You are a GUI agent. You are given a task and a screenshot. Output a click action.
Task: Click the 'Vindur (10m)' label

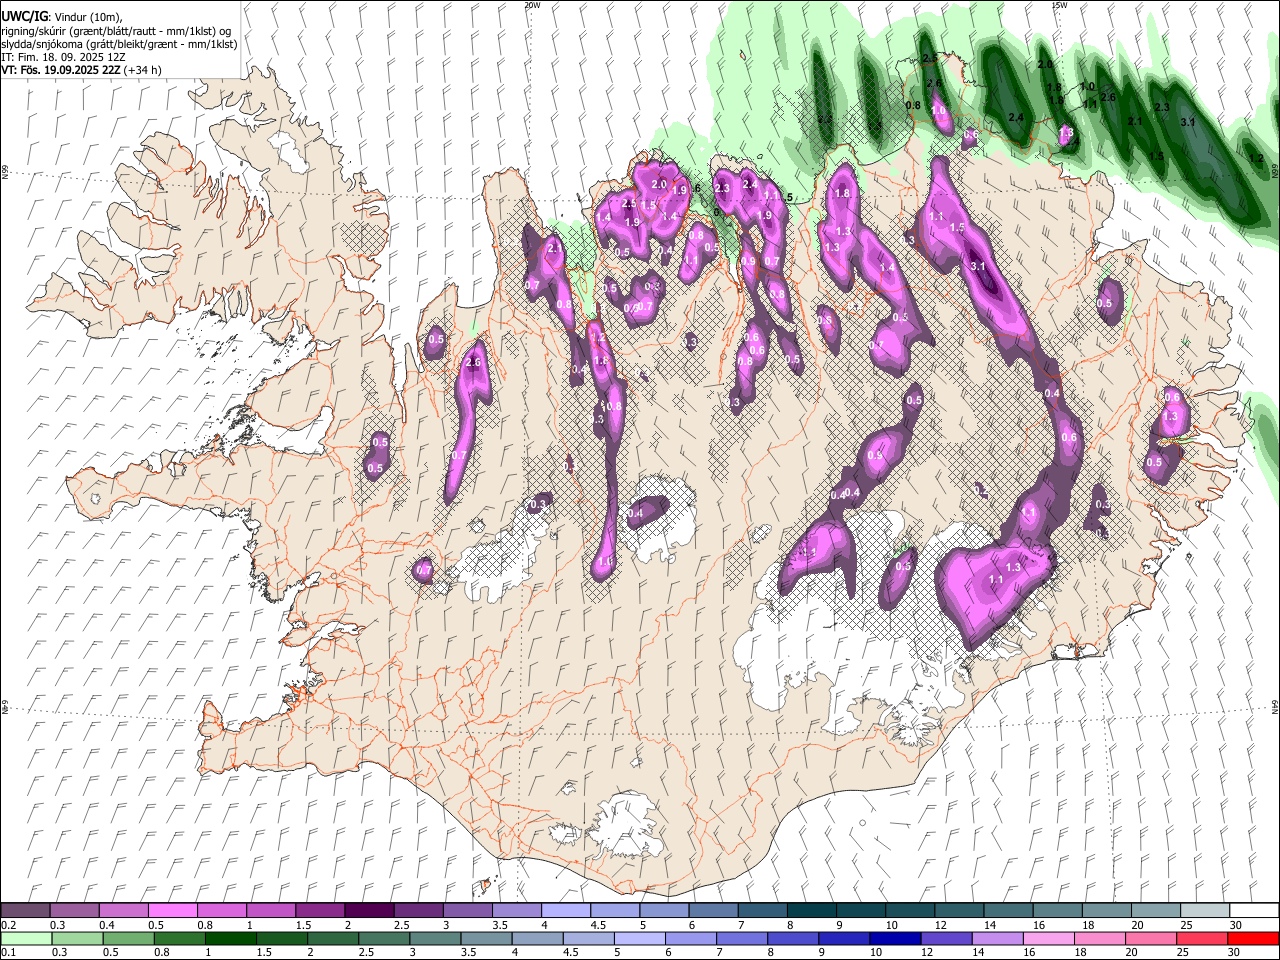pos(87,17)
